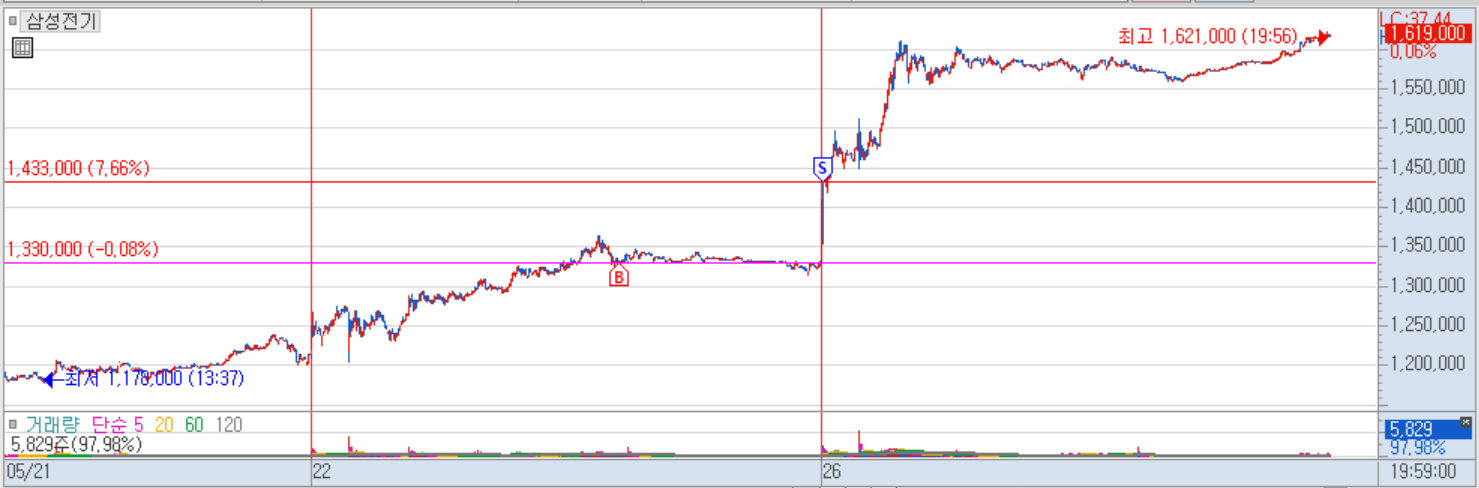This screenshot has height=488, width=1479.
Task: Click the 삼성전기 stock name label
Action: coord(62,21)
